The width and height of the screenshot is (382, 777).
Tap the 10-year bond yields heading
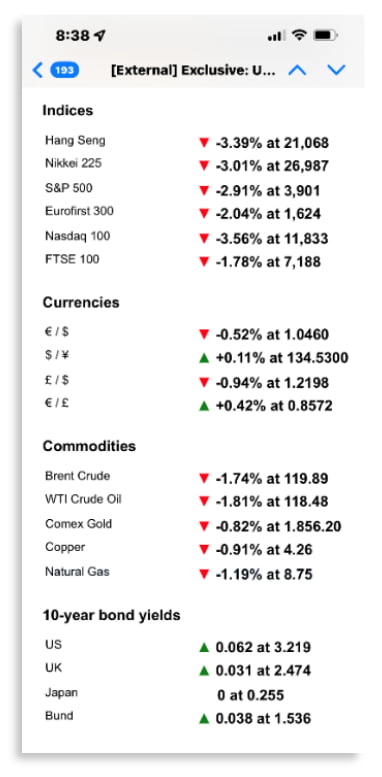pyautogui.click(x=111, y=615)
